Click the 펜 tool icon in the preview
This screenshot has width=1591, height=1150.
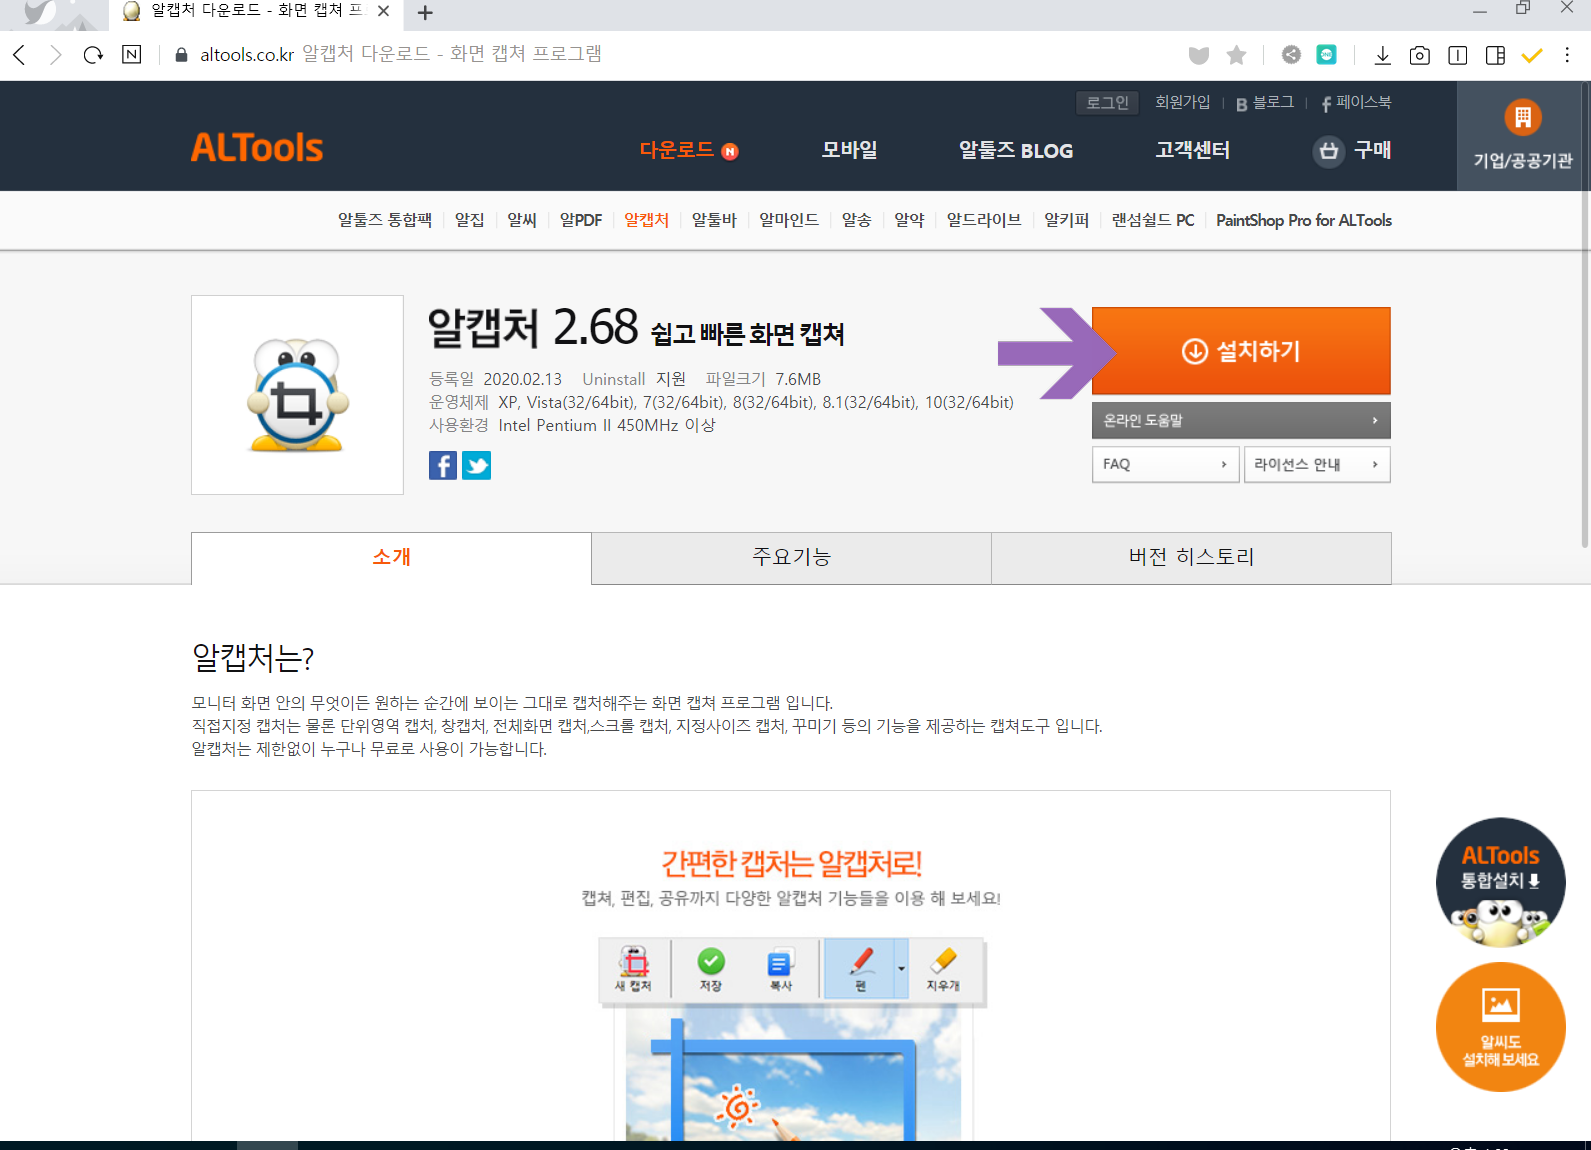click(x=860, y=968)
